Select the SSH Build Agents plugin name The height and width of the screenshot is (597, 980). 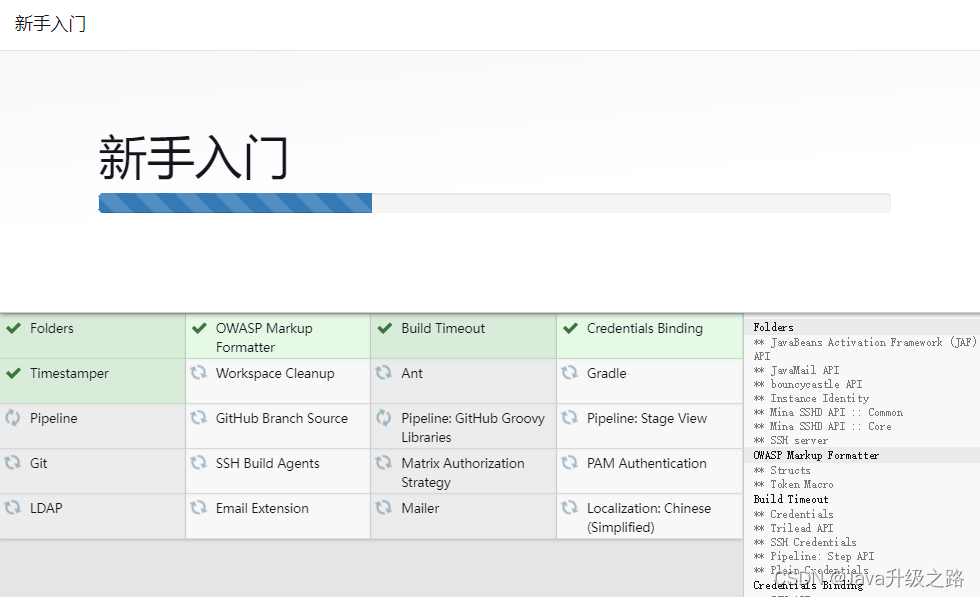(x=268, y=463)
